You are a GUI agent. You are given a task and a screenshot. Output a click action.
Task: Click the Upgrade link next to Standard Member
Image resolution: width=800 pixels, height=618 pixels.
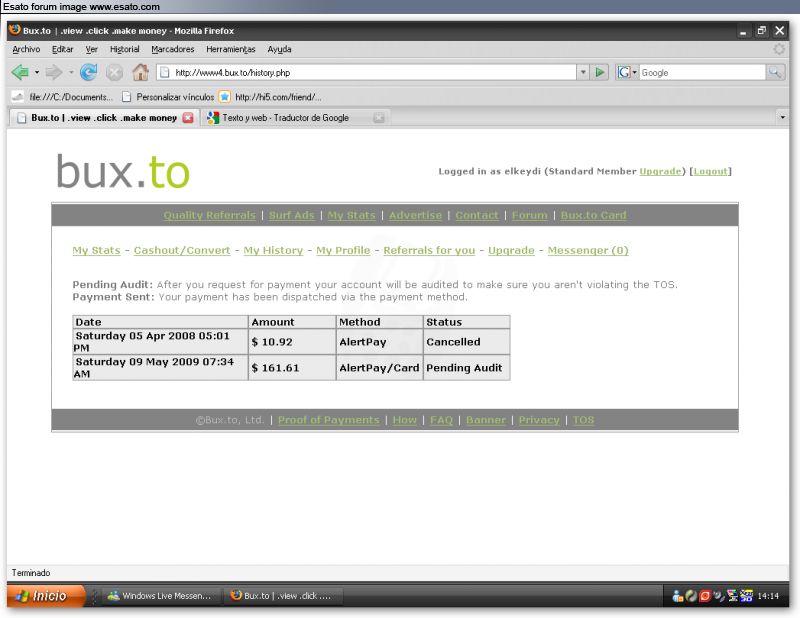(660, 171)
